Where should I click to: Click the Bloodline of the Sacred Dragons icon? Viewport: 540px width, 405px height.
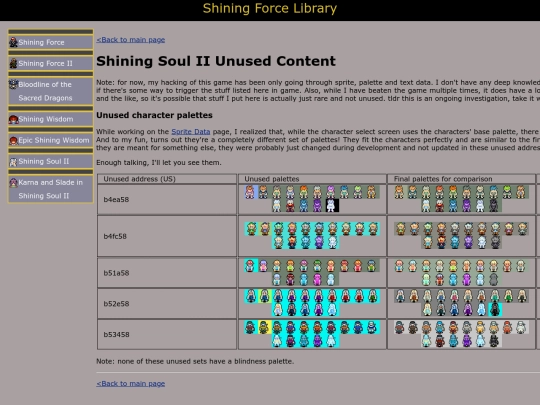click(x=13, y=84)
